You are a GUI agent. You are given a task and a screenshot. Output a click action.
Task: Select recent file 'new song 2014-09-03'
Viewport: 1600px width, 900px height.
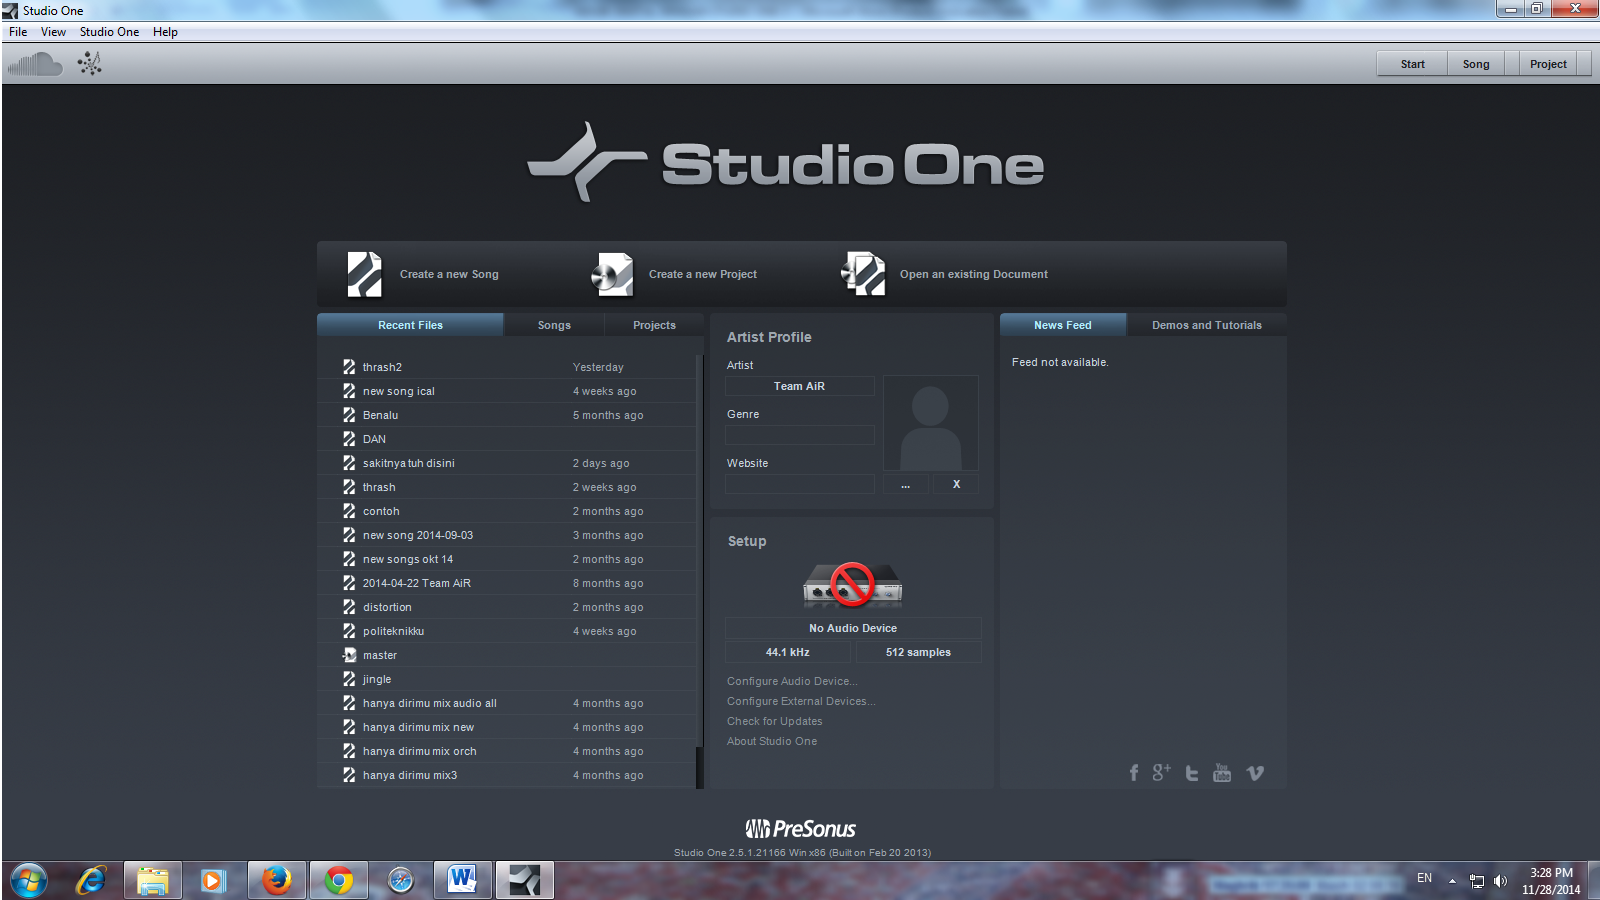click(x=506, y=535)
